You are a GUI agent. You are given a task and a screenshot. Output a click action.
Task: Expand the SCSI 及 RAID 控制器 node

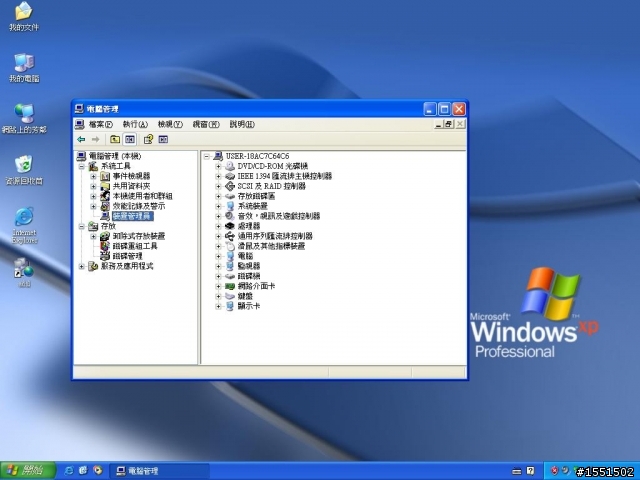pyautogui.click(x=218, y=186)
